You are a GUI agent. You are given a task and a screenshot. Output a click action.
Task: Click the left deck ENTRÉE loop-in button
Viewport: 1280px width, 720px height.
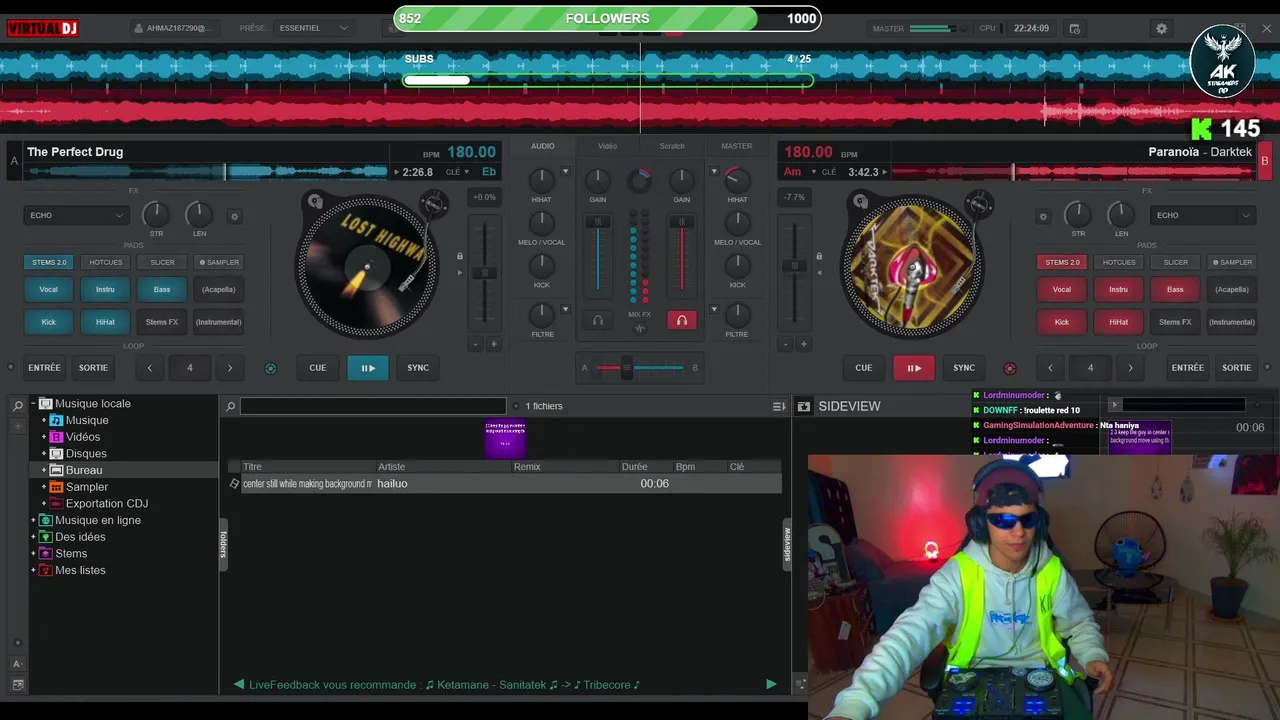click(x=44, y=368)
